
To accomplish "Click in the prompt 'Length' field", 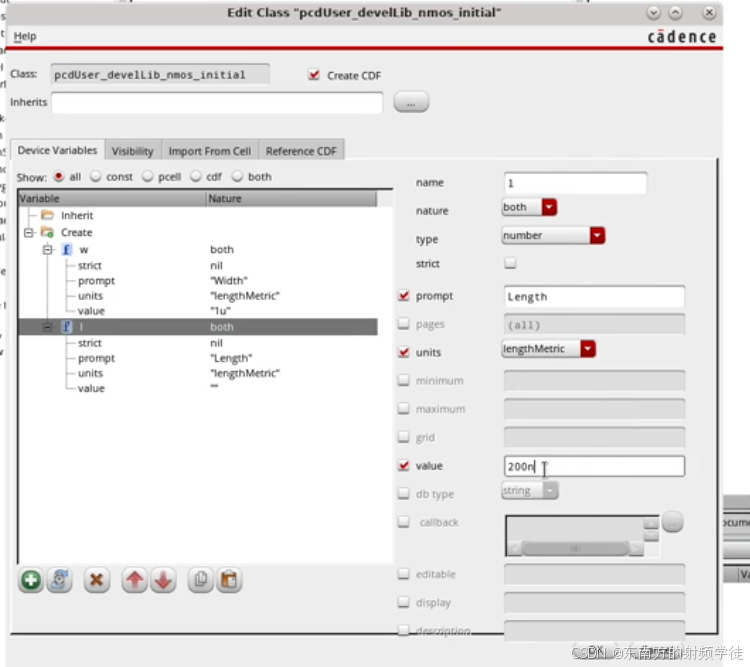I will point(594,297).
